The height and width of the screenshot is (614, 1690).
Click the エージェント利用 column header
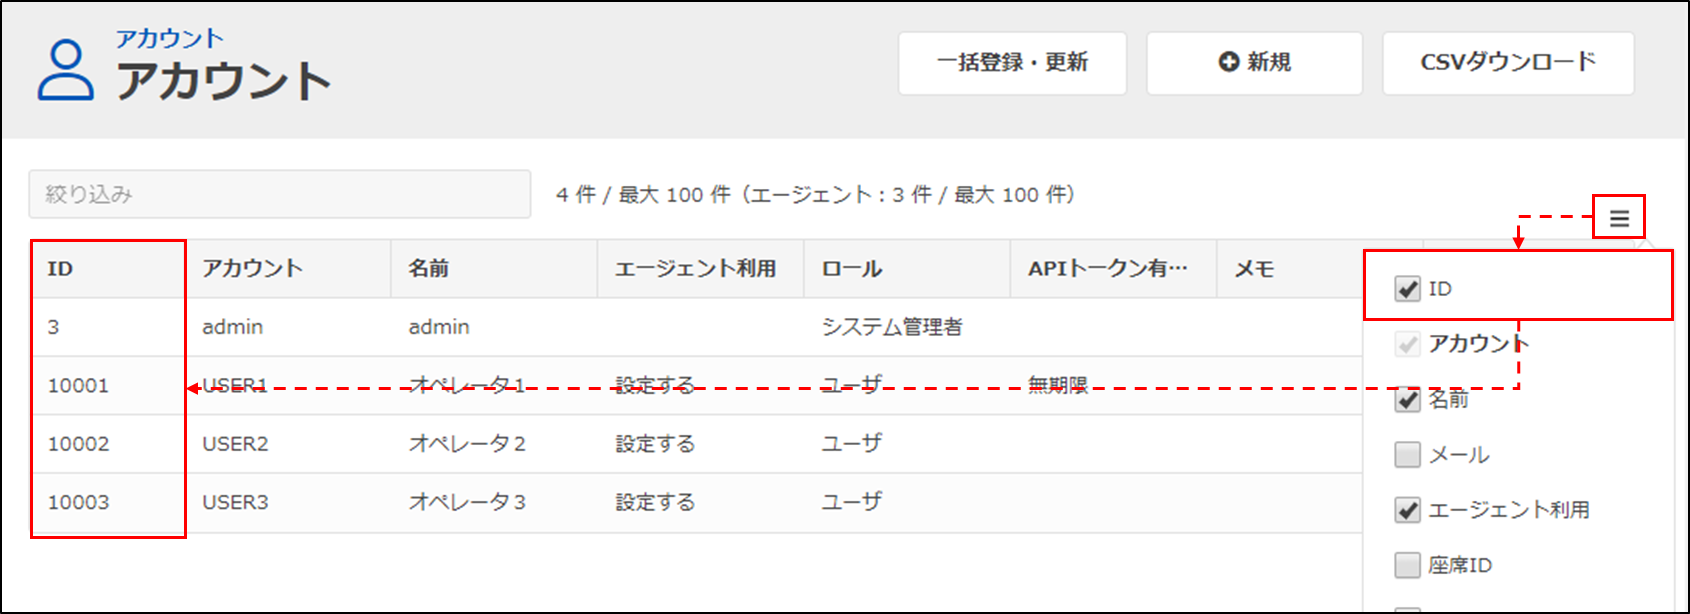[x=695, y=269]
